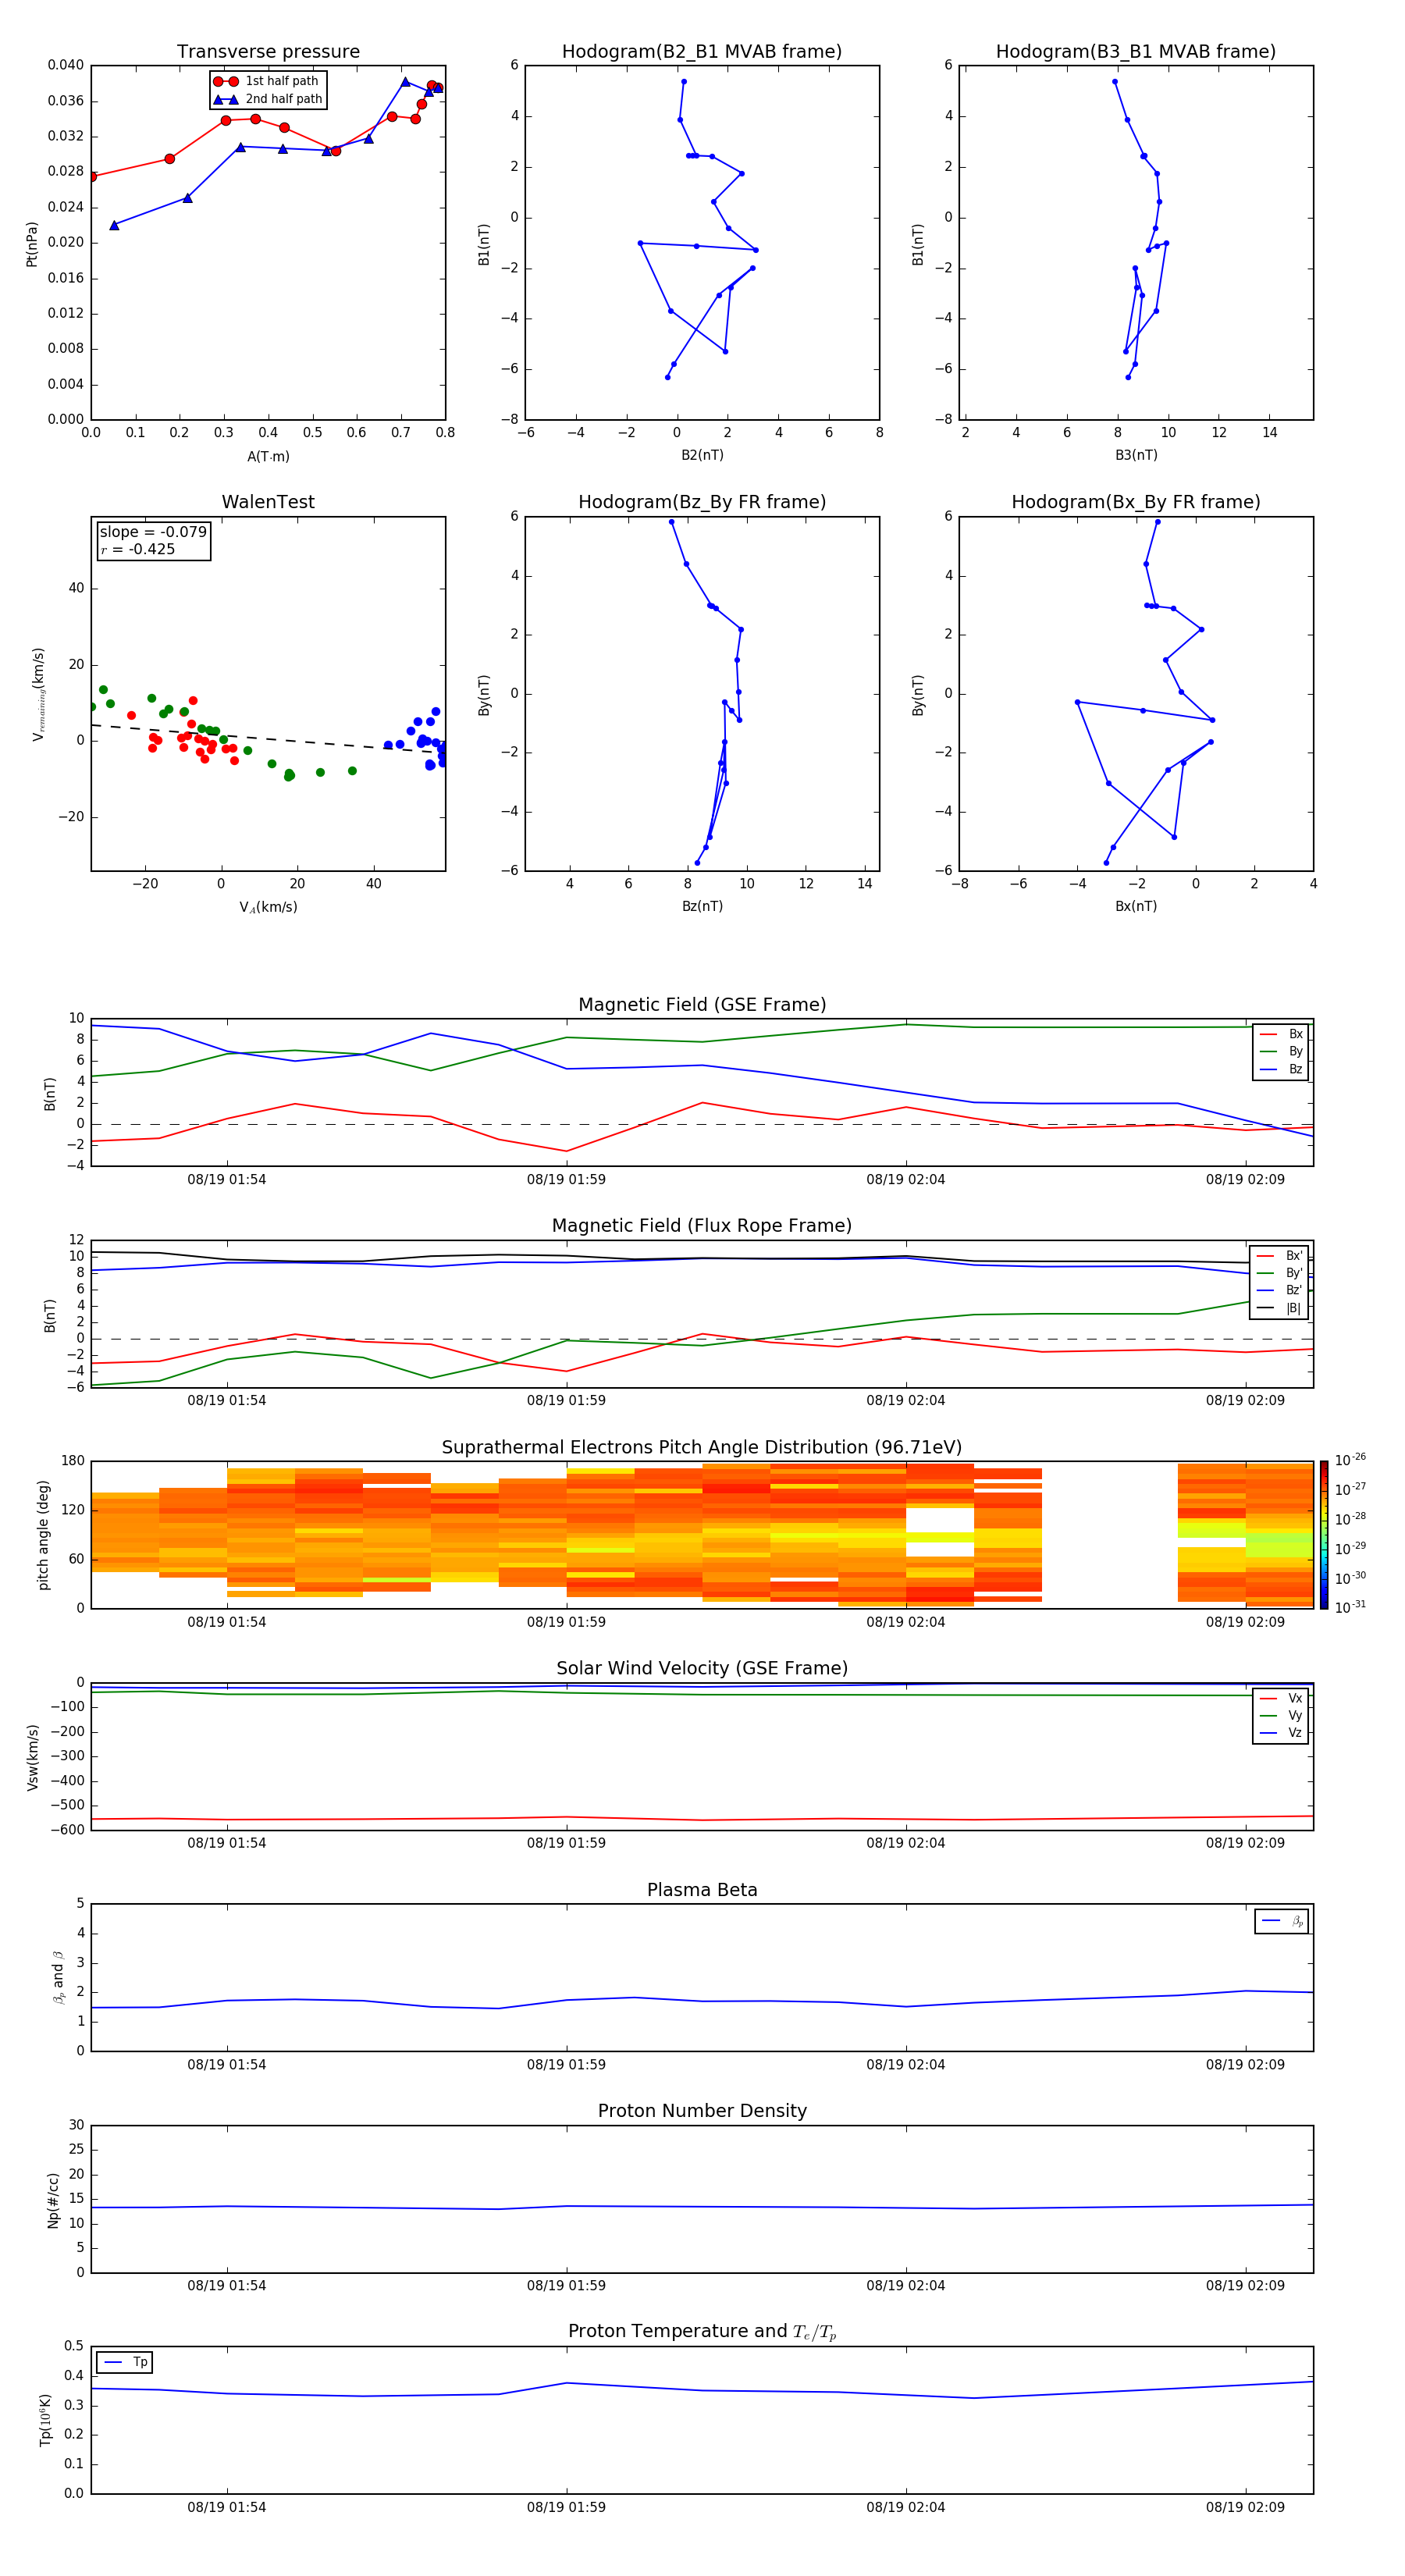Click 'Proton Number Density' plot title
The image size is (1405, 2576).
pos(702,2111)
